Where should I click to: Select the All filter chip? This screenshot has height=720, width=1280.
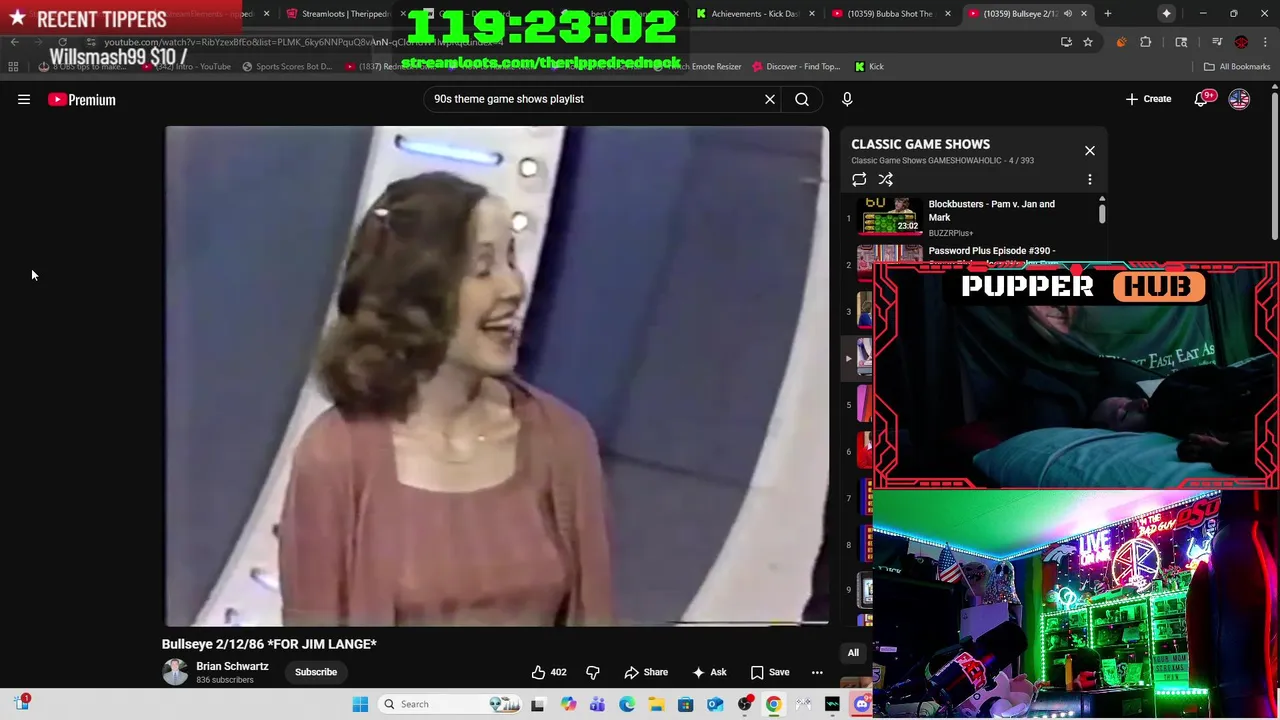(x=853, y=653)
